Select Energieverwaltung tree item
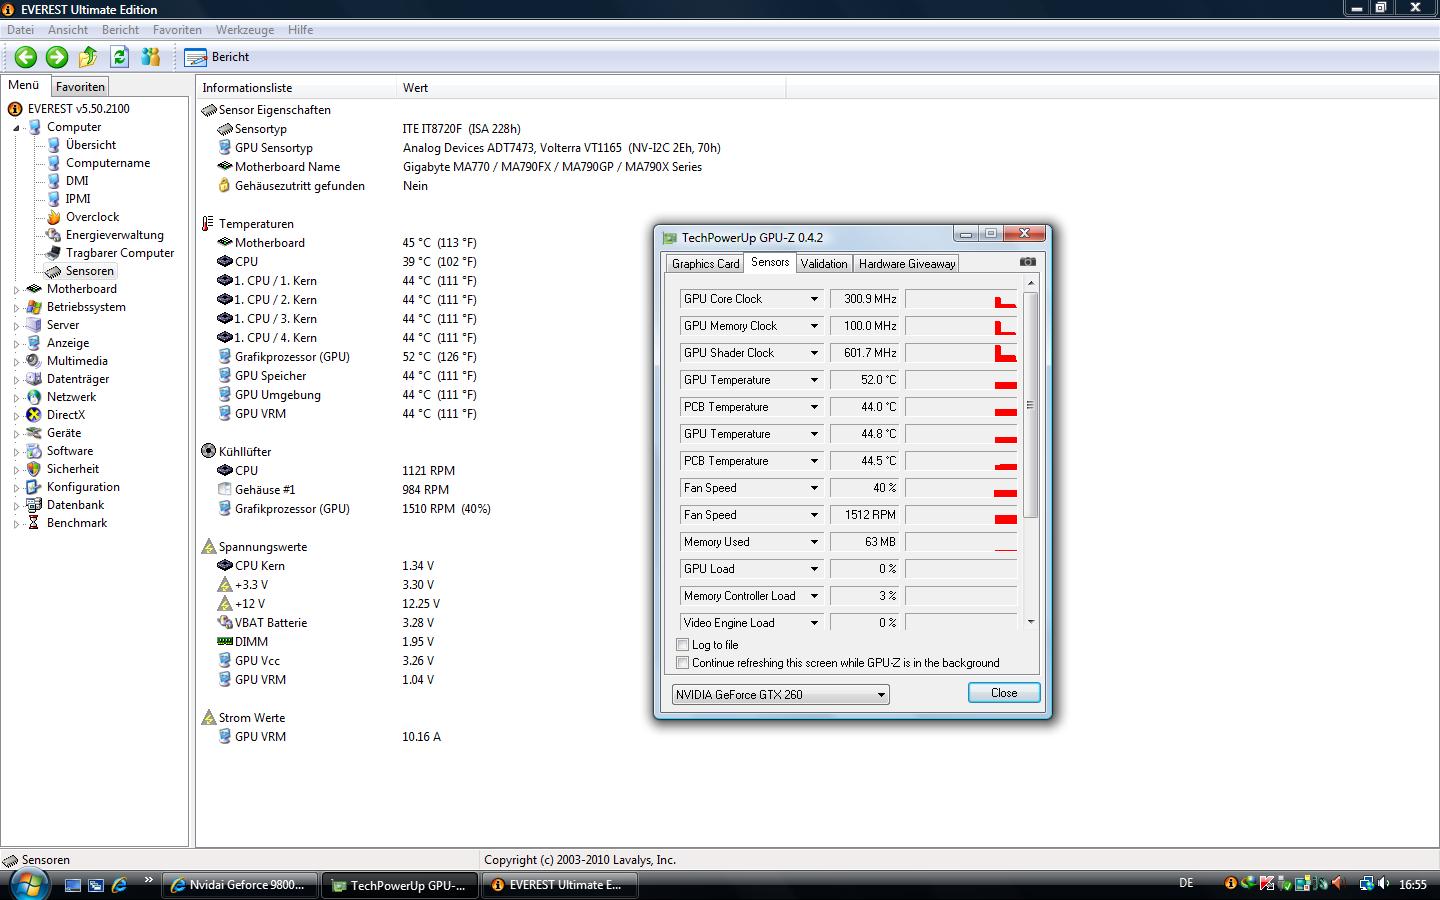This screenshot has width=1440, height=900. [x=114, y=235]
